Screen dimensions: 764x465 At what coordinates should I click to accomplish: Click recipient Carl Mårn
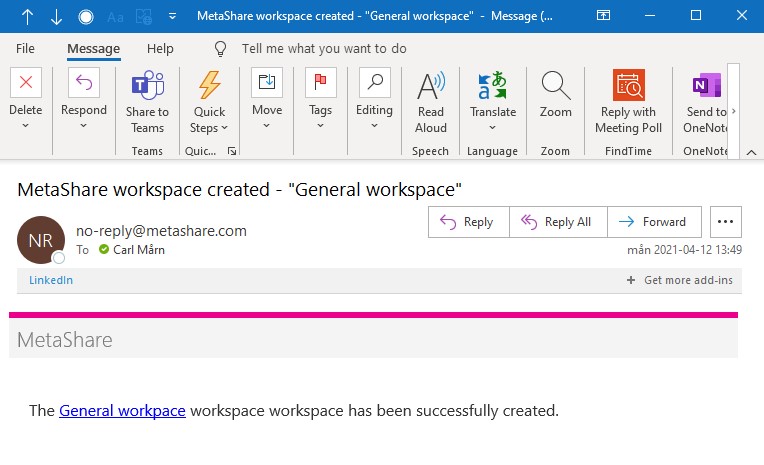click(x=139, y=250)
